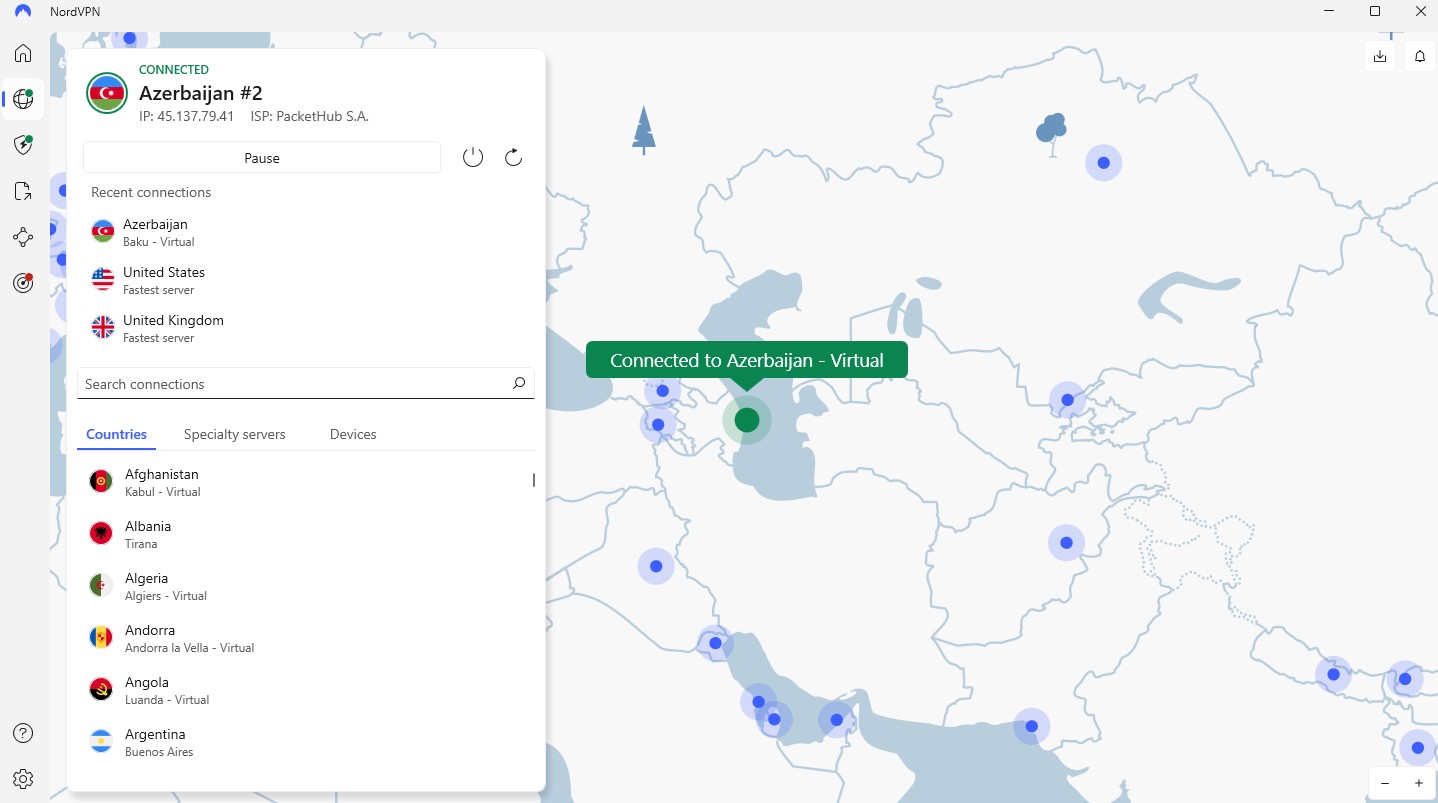Open the file sharing sidebar icon
1438x803 pixels.
point(23,191)
